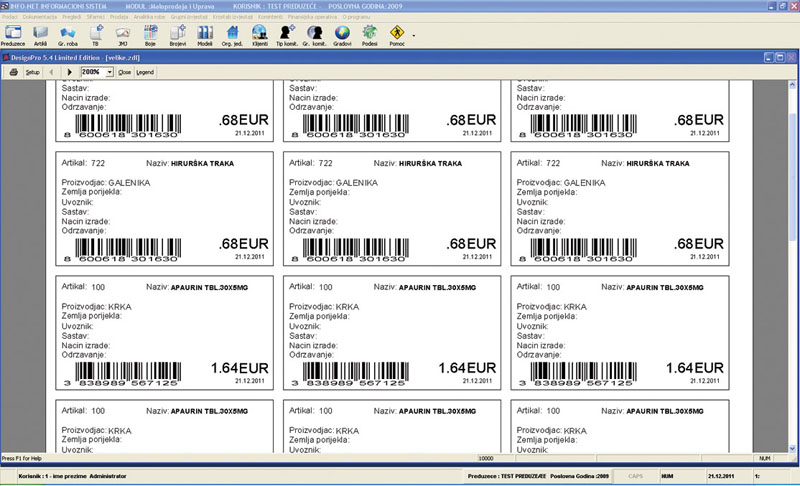The image size is (800, 486).
Task: Open the Org. jed. house icon
Action: tap(232, 35)
